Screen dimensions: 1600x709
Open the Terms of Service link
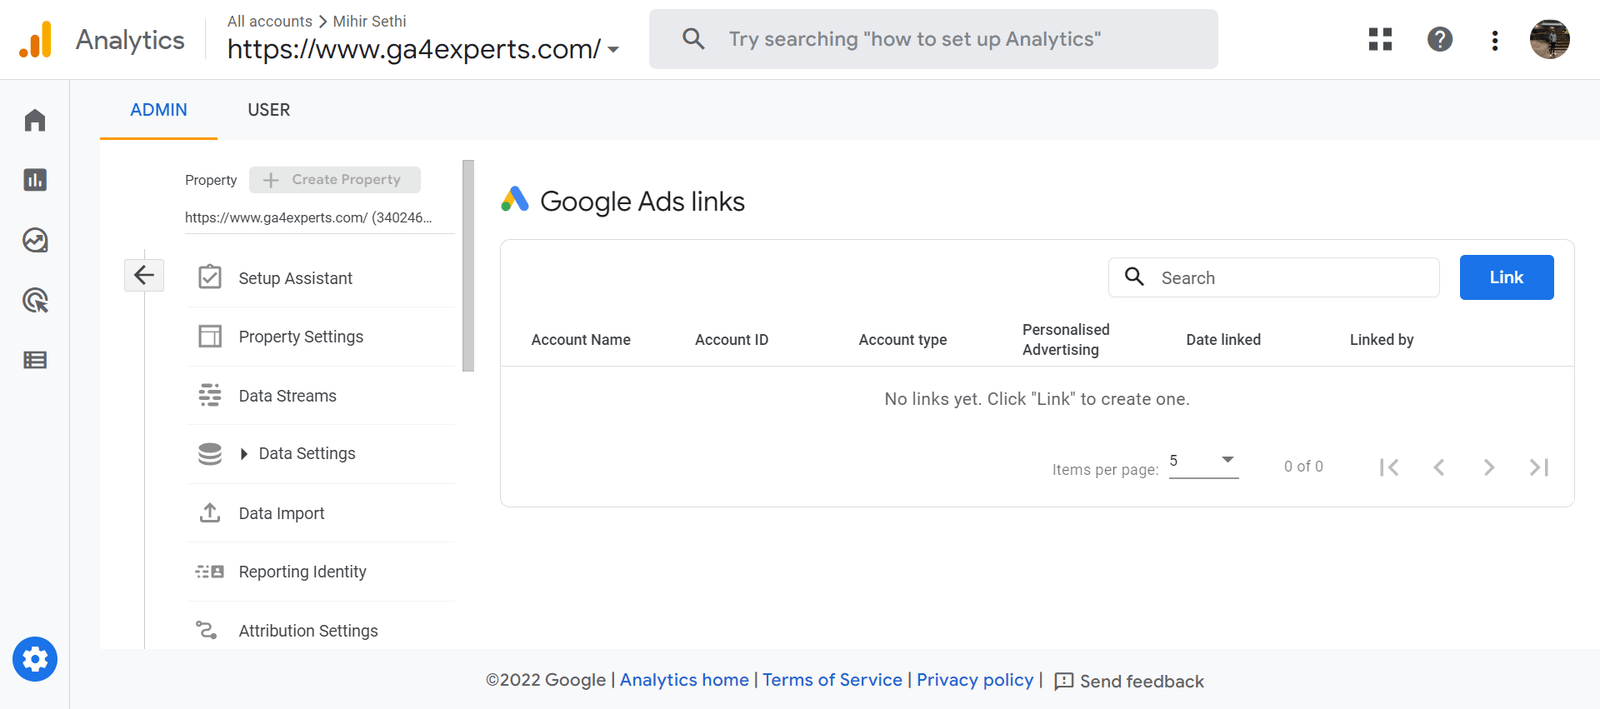click(832, 680)
